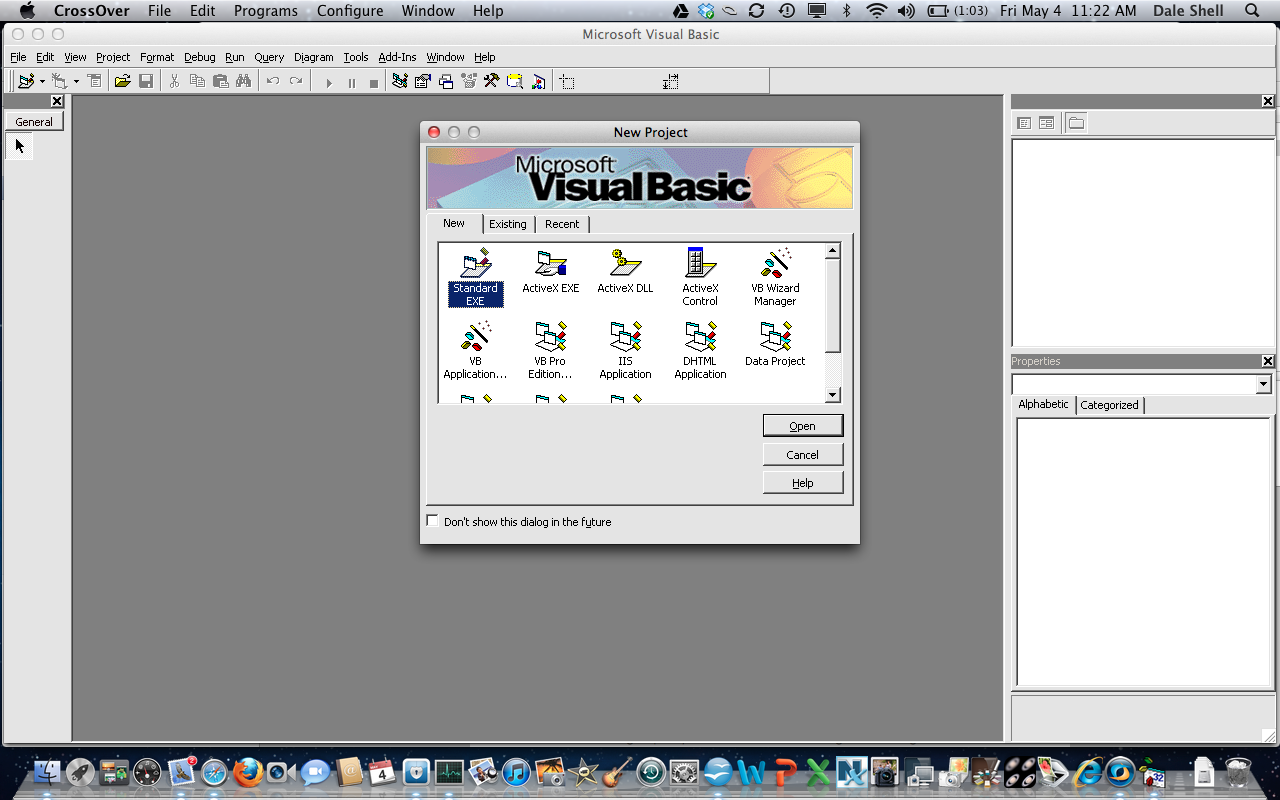Click the Find binoculars toolbar icon

point(244,82)
